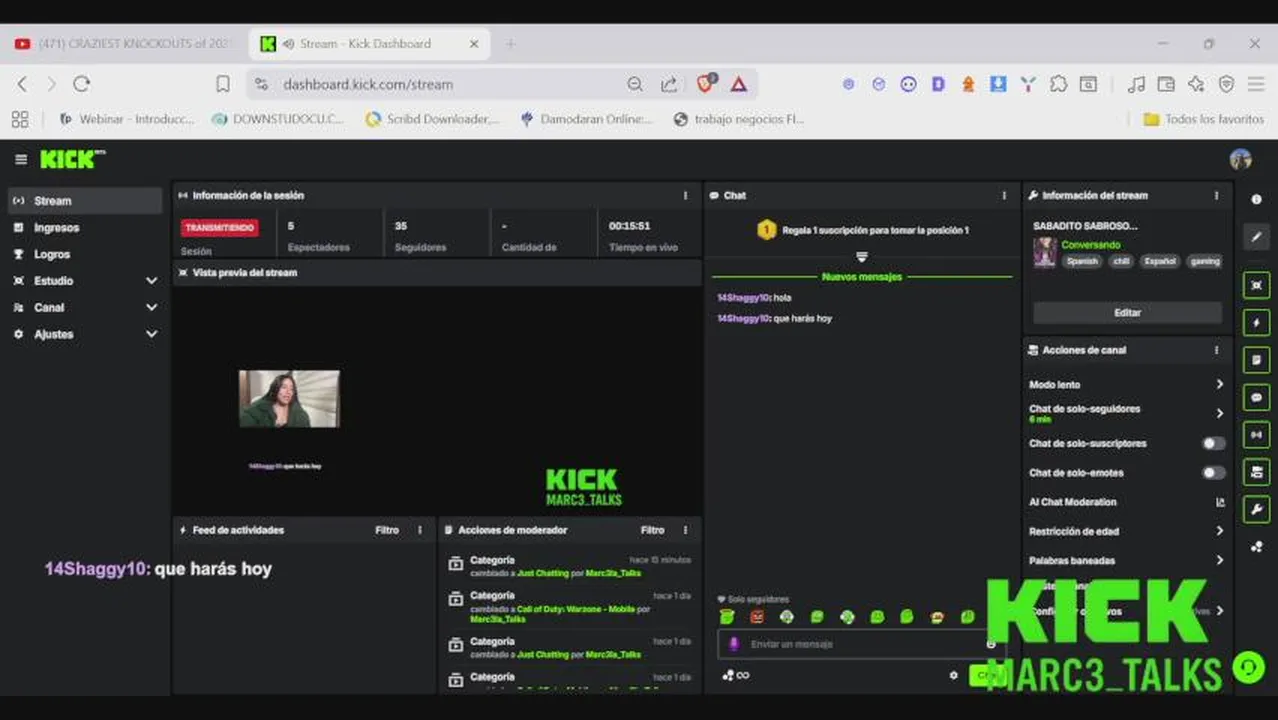Viewport: 1278px width, 720px height.
Task: Open the Palabras baneadas chevron
Action: (1219, 560)
